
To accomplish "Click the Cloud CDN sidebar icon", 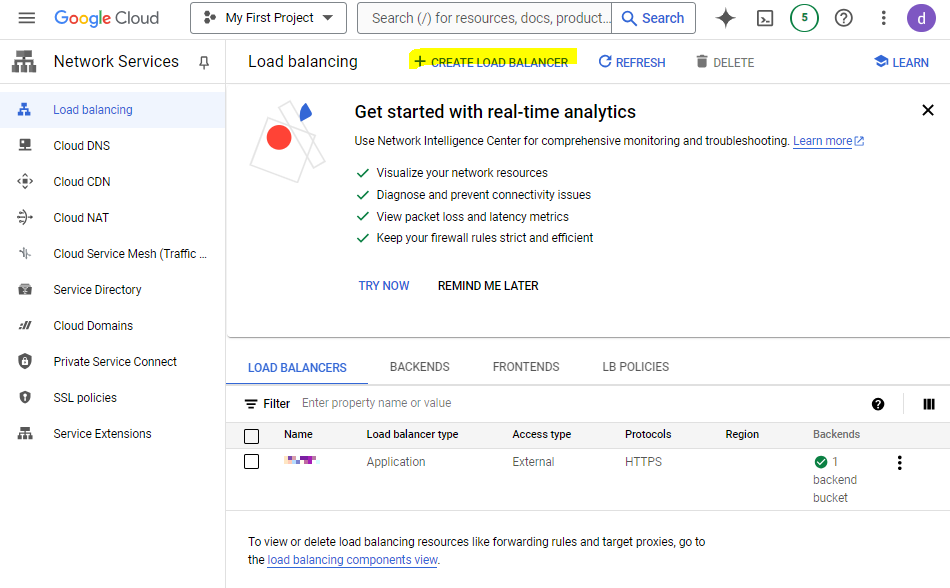I will pos(25,181).
